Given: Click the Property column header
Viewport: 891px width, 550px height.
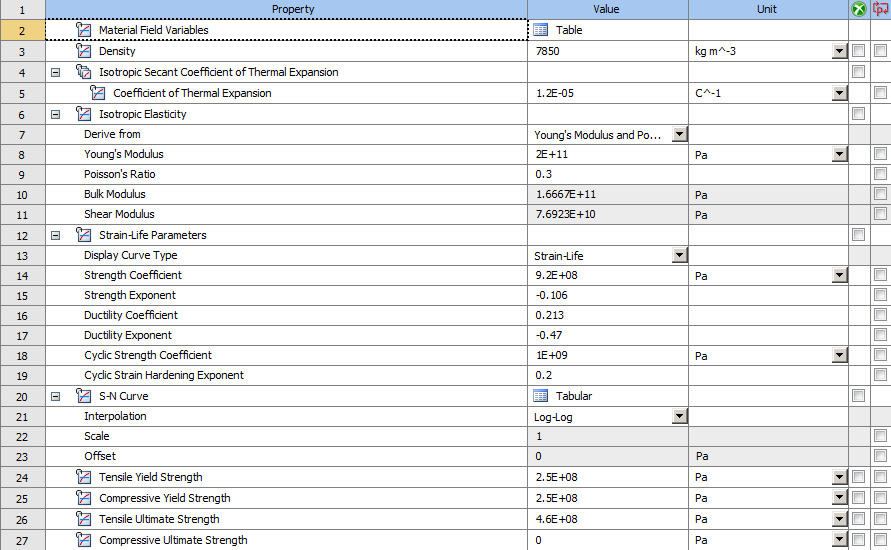Looking at the screenshot, I should pos(292,9).
